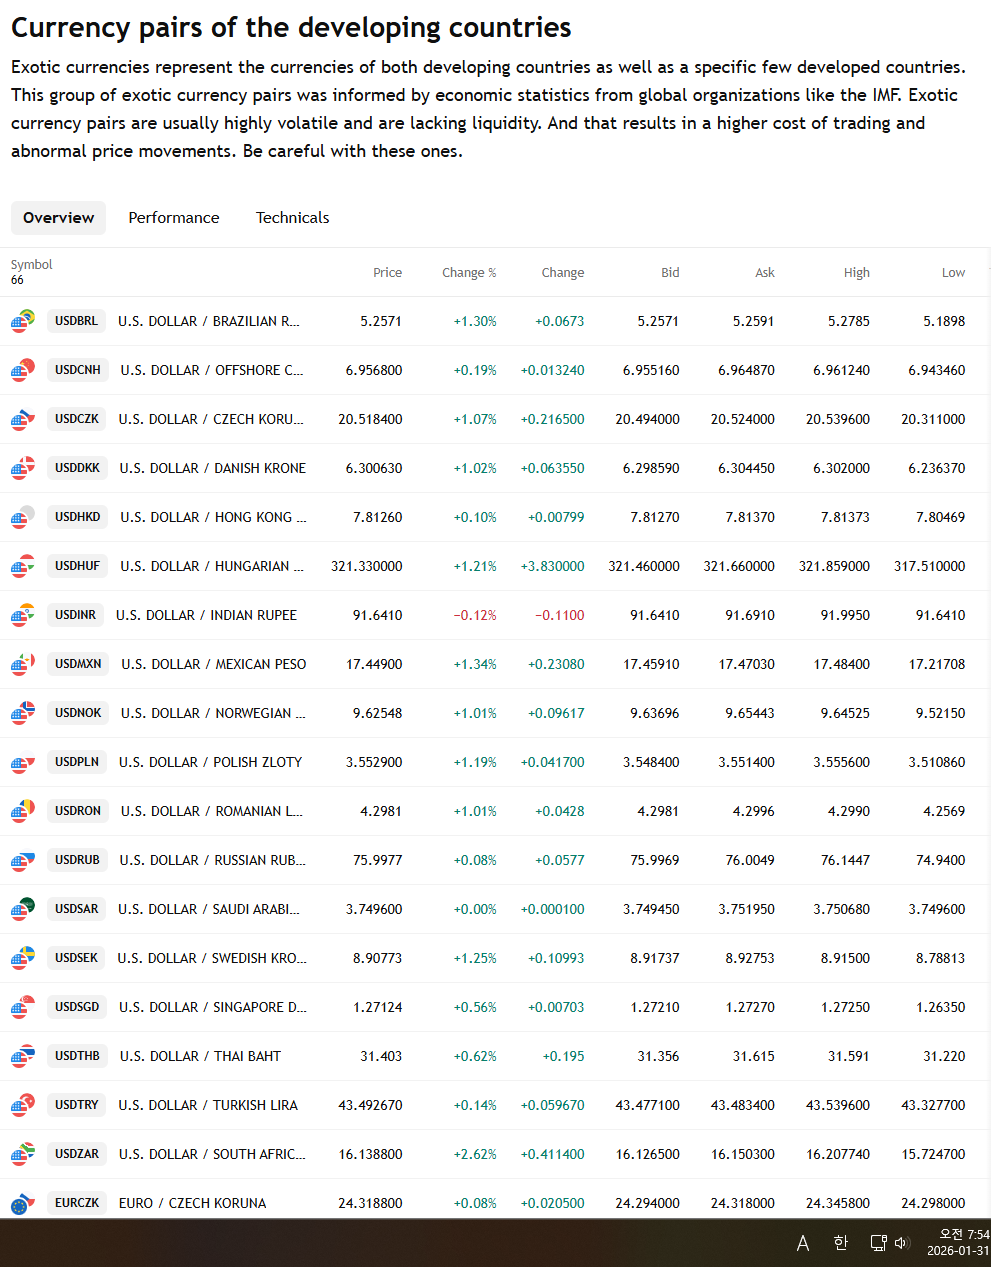Click the USDZAR flag pair icon

pyautogui.click(x=23, y=1154)
